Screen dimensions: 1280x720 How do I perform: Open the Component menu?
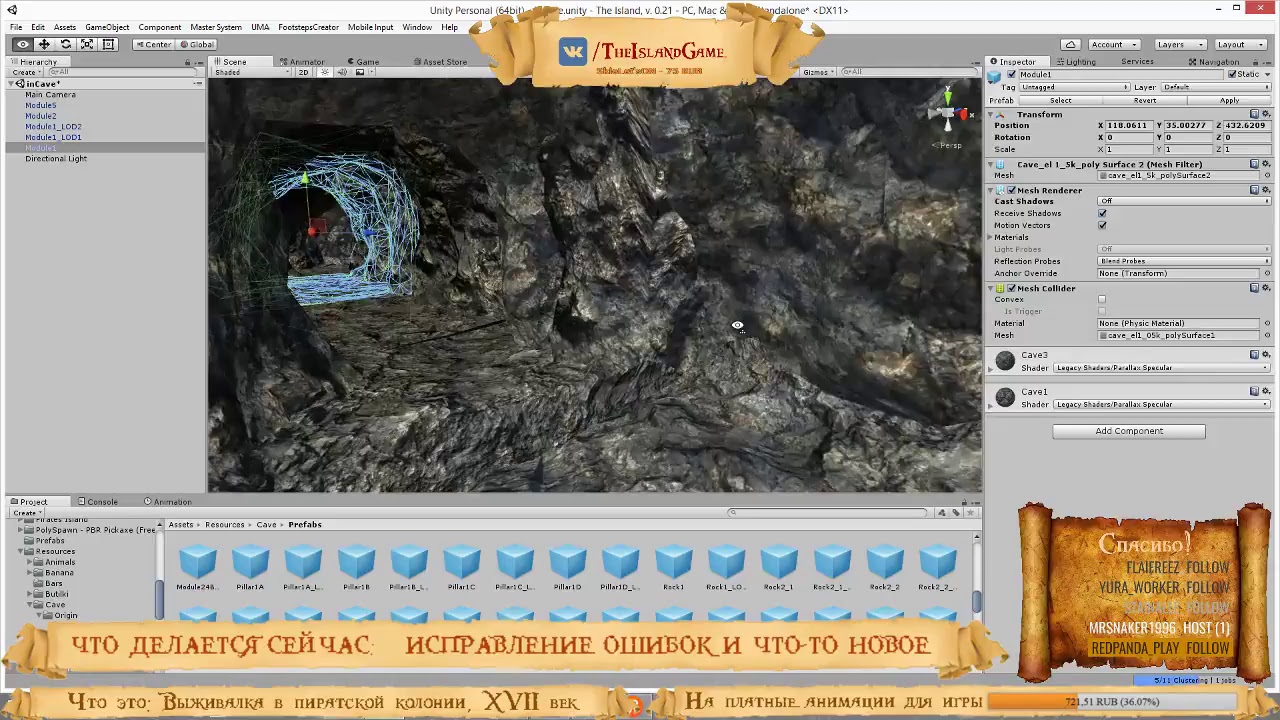tap(160, 27)
